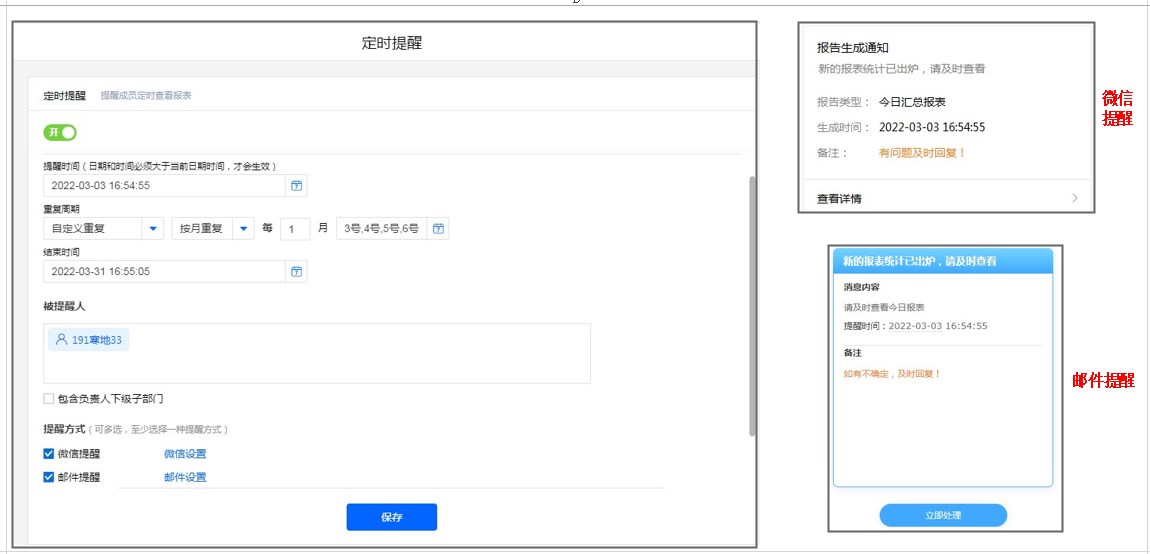Open the 微信设置 link
The image size is (1150, 554).
185,454
